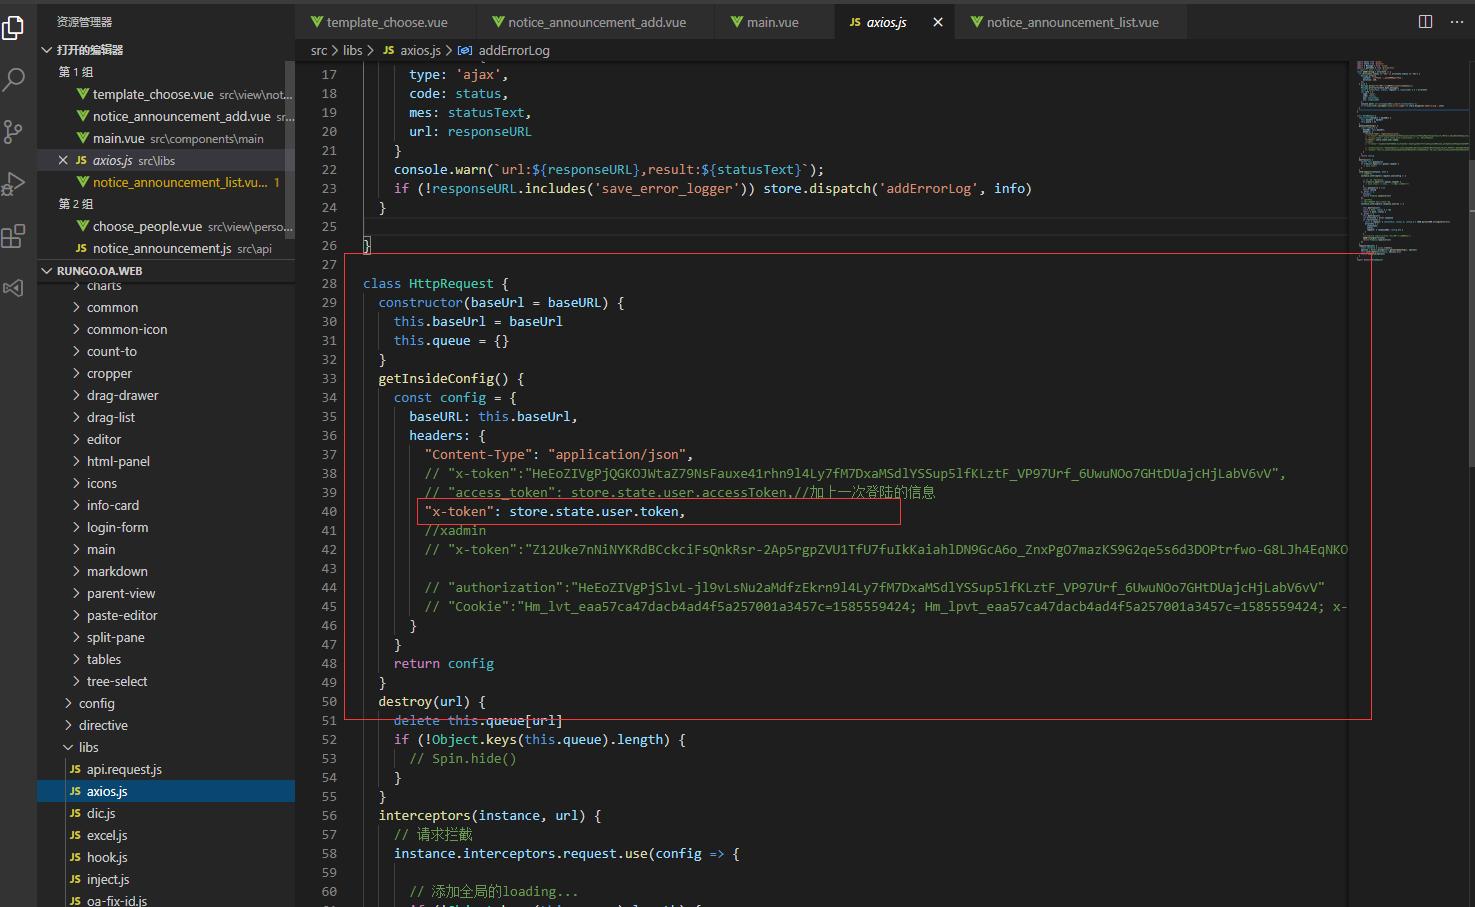The width and height of the screenshot is (1475, 907).
Task: Open the Extensions view icon
Action: [x=14, y=236]
